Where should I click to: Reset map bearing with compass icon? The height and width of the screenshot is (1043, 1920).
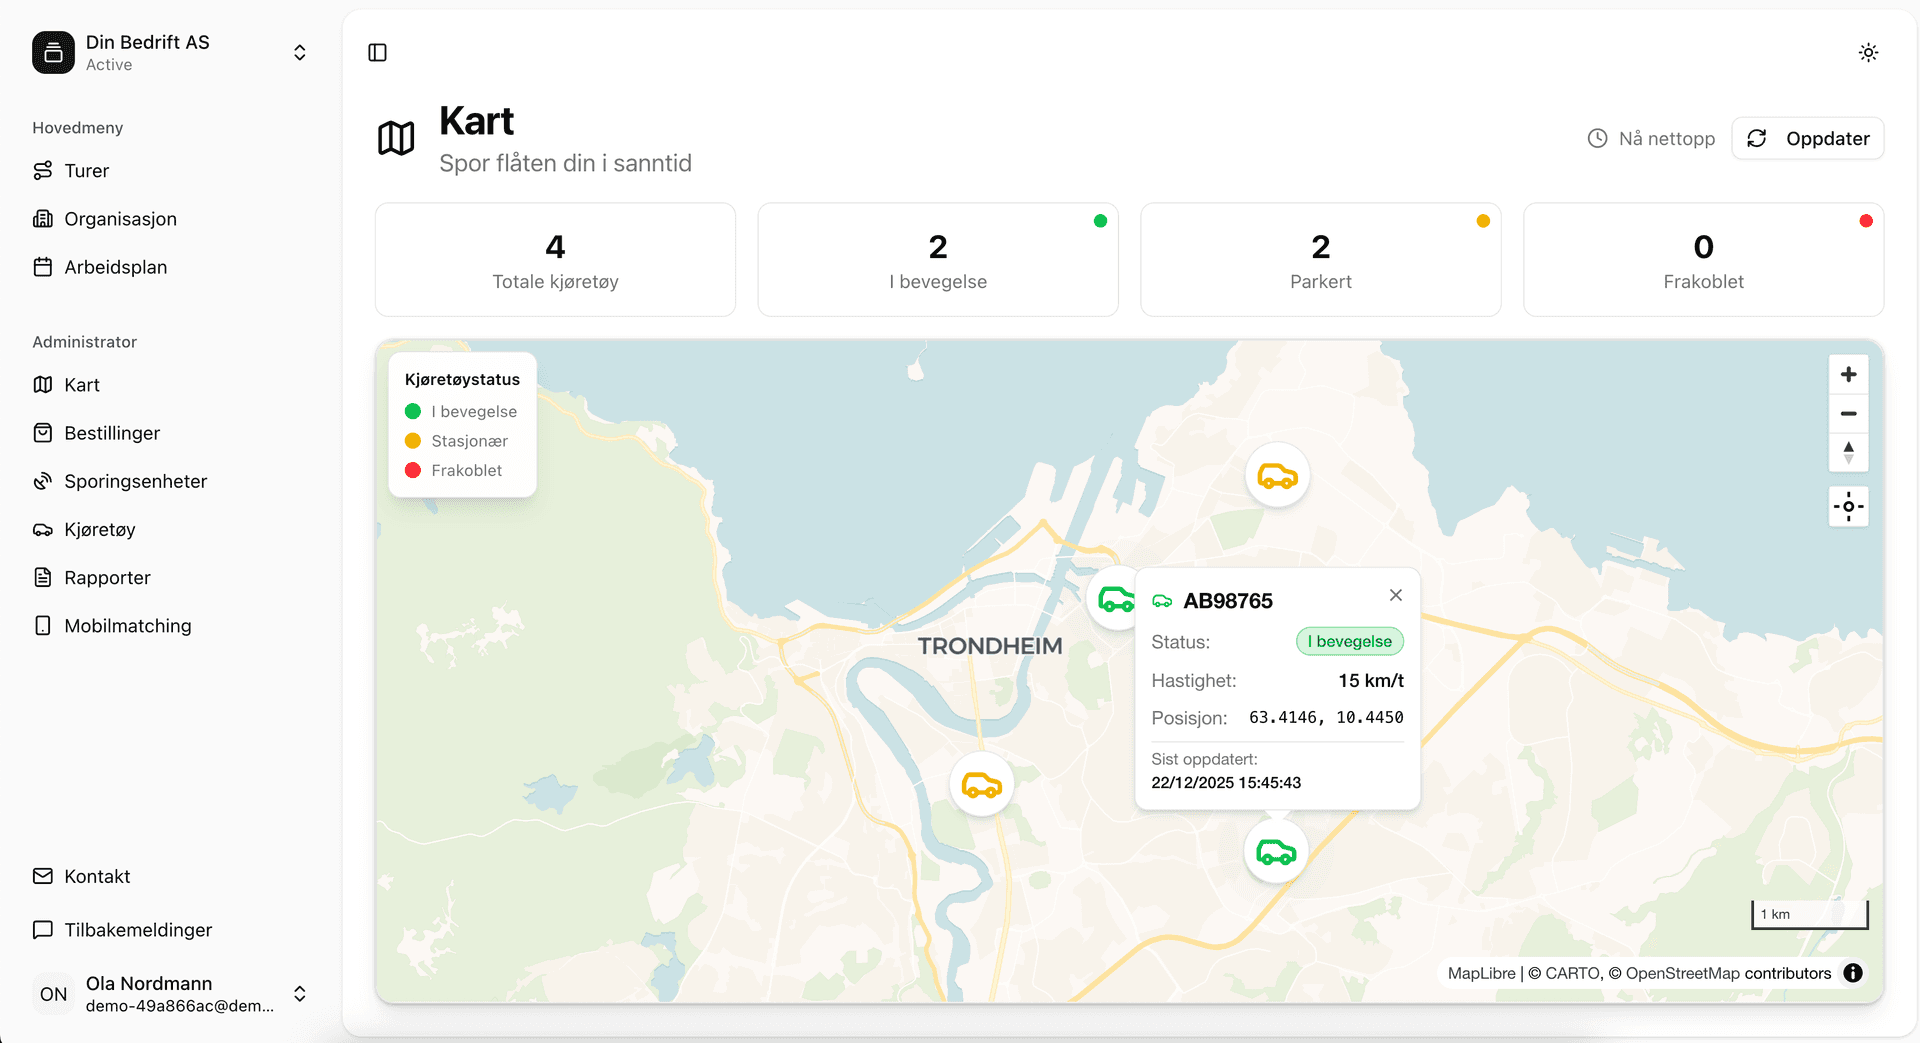coord(1848,452)
